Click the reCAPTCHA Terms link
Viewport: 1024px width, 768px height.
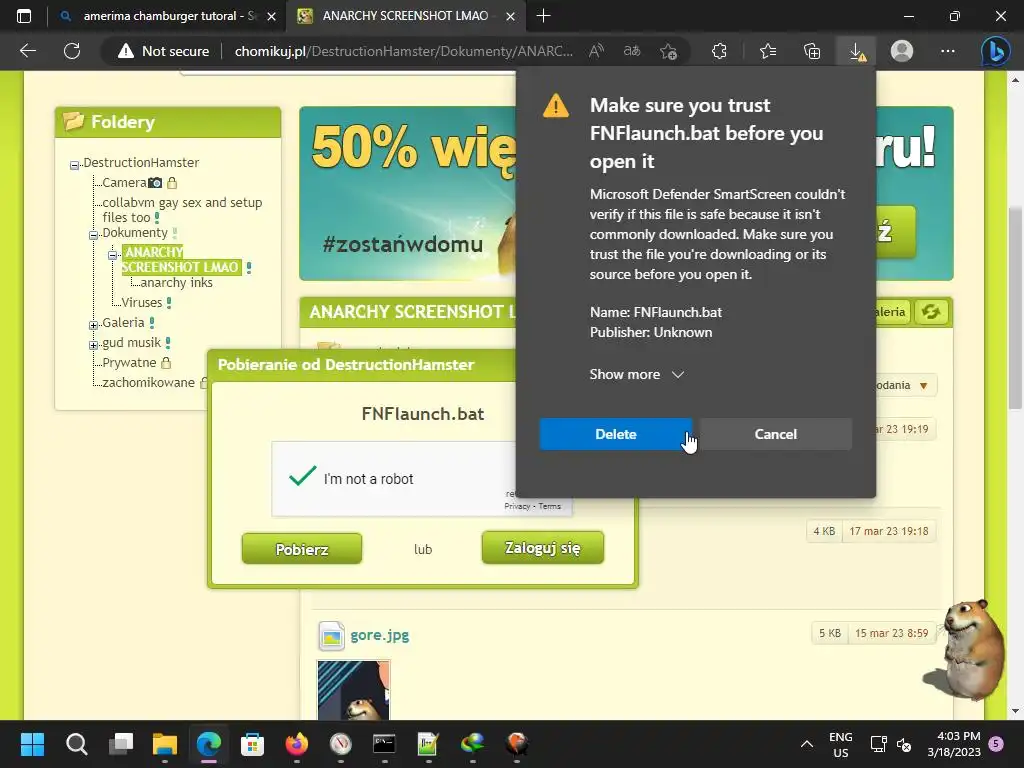[x=549, y=506]
